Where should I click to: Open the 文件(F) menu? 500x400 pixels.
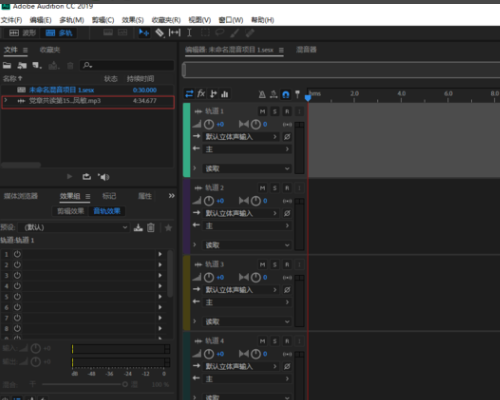[x=11, y=20]
